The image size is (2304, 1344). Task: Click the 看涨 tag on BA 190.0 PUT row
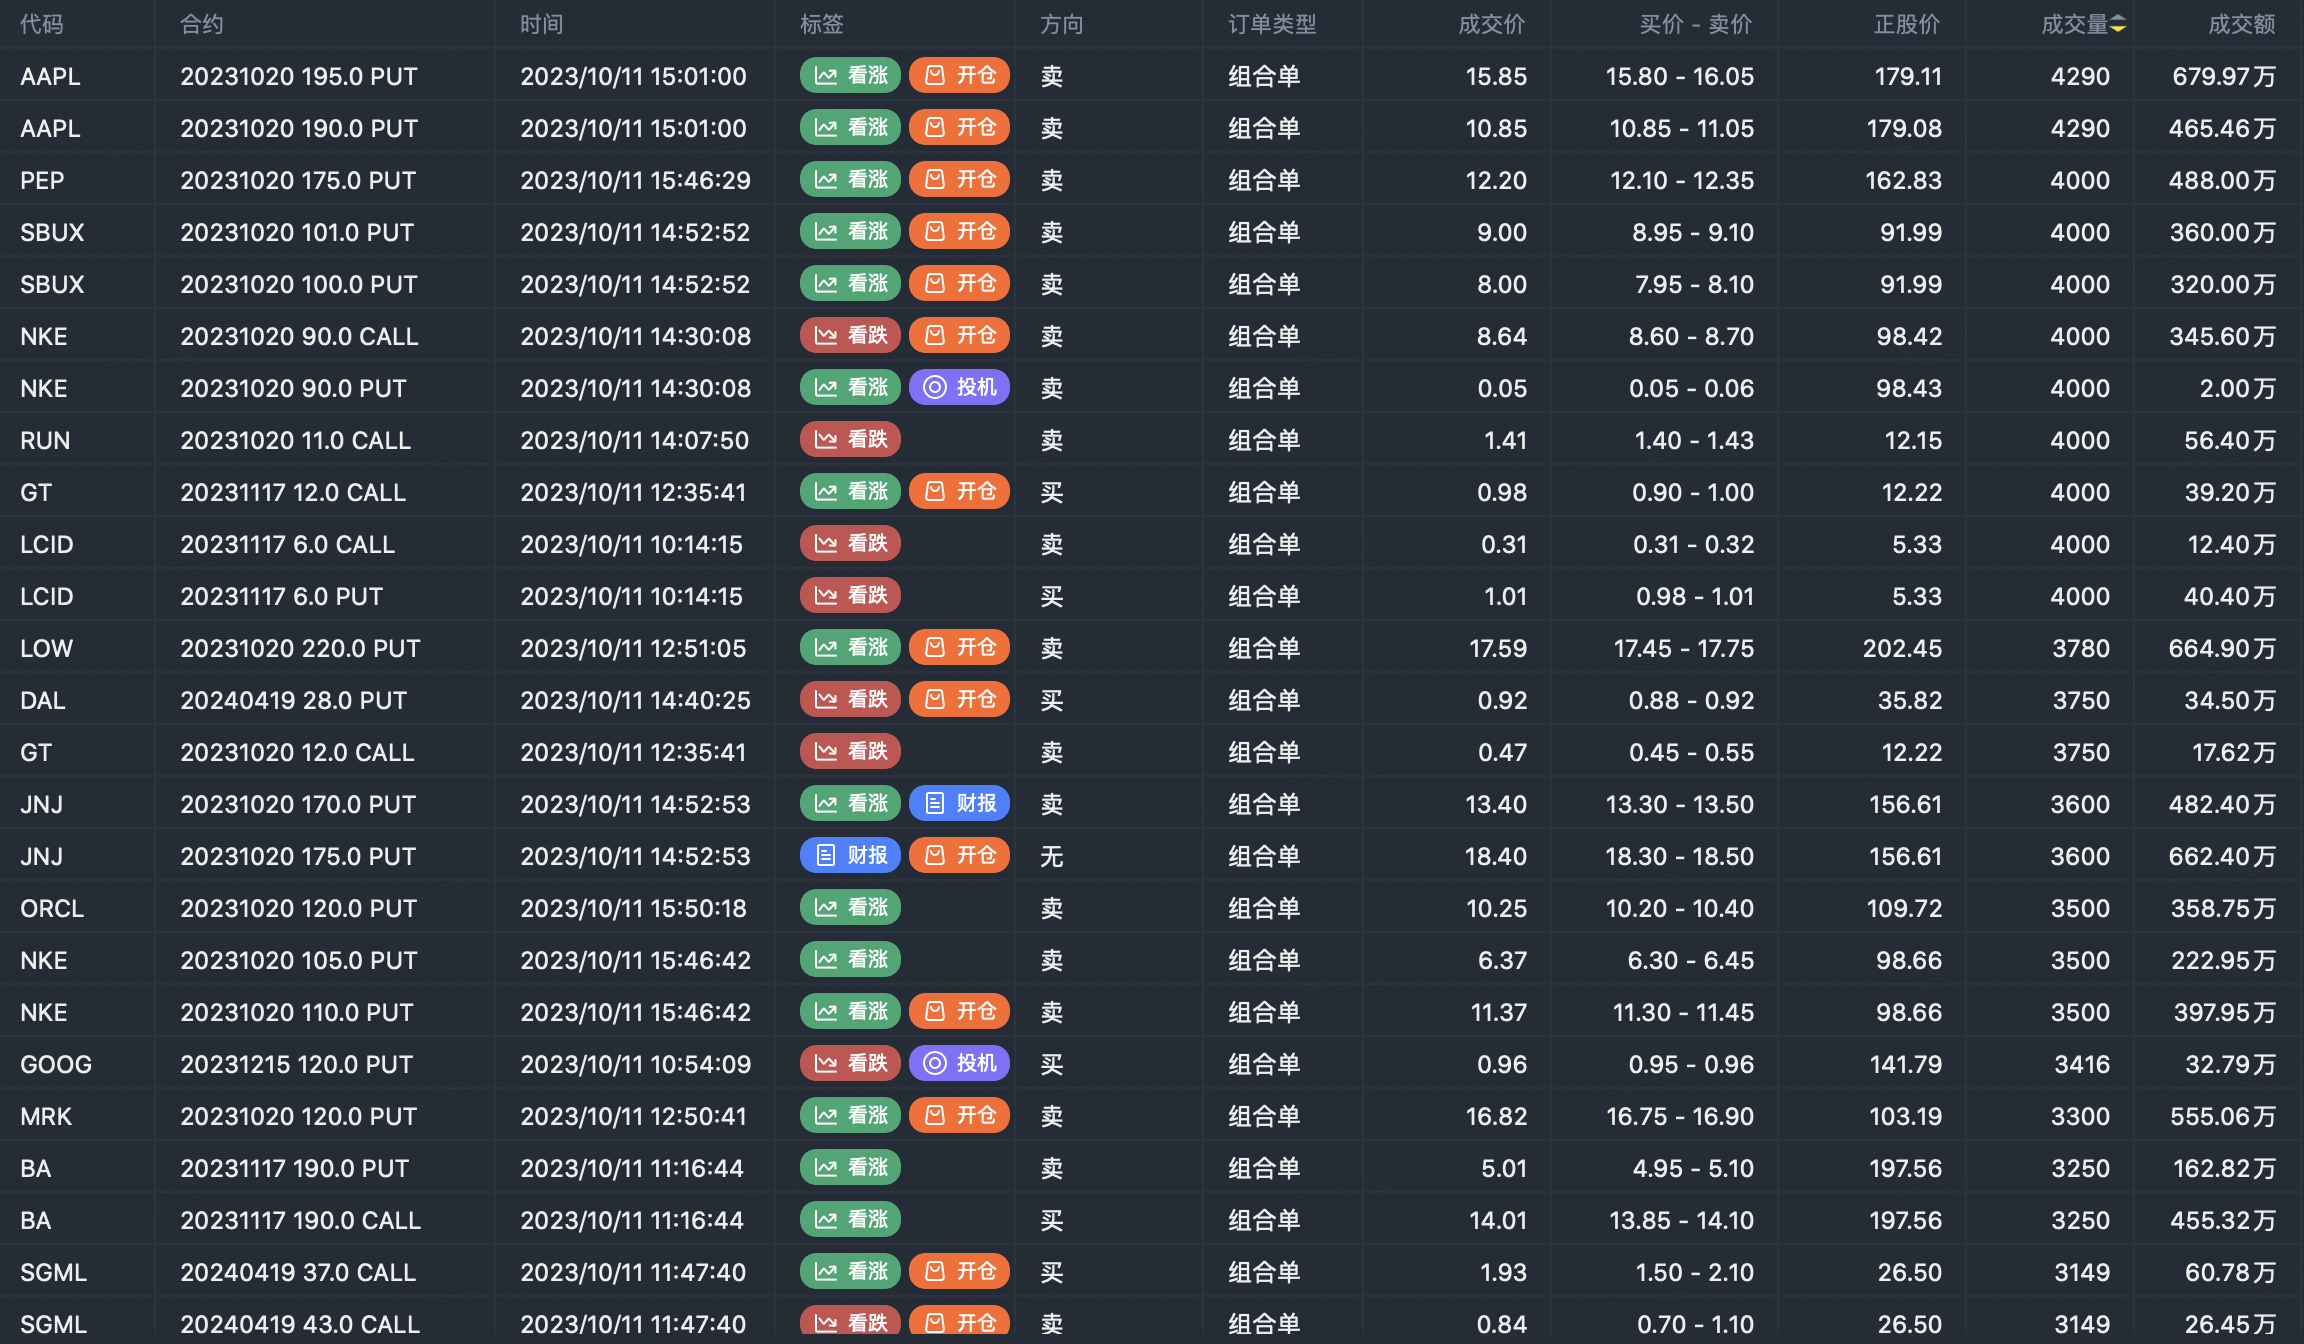[850, 1168]
